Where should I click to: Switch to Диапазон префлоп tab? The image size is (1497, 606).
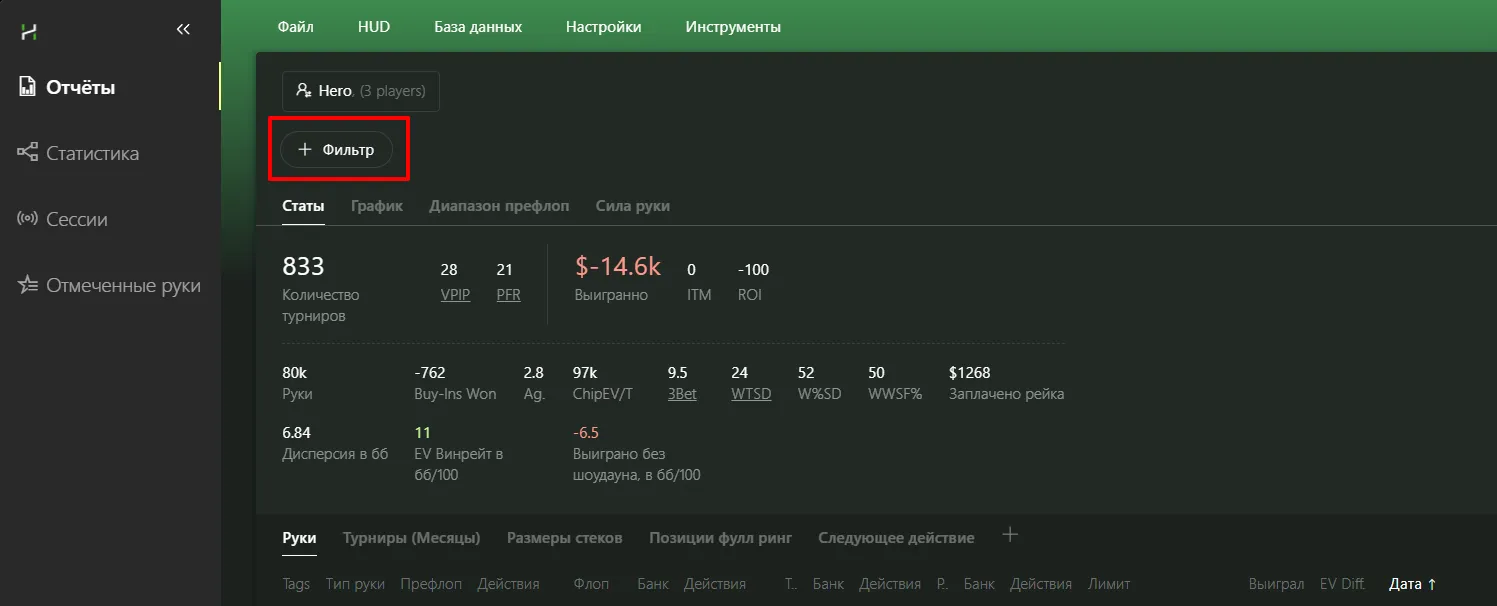pos(499,206)
